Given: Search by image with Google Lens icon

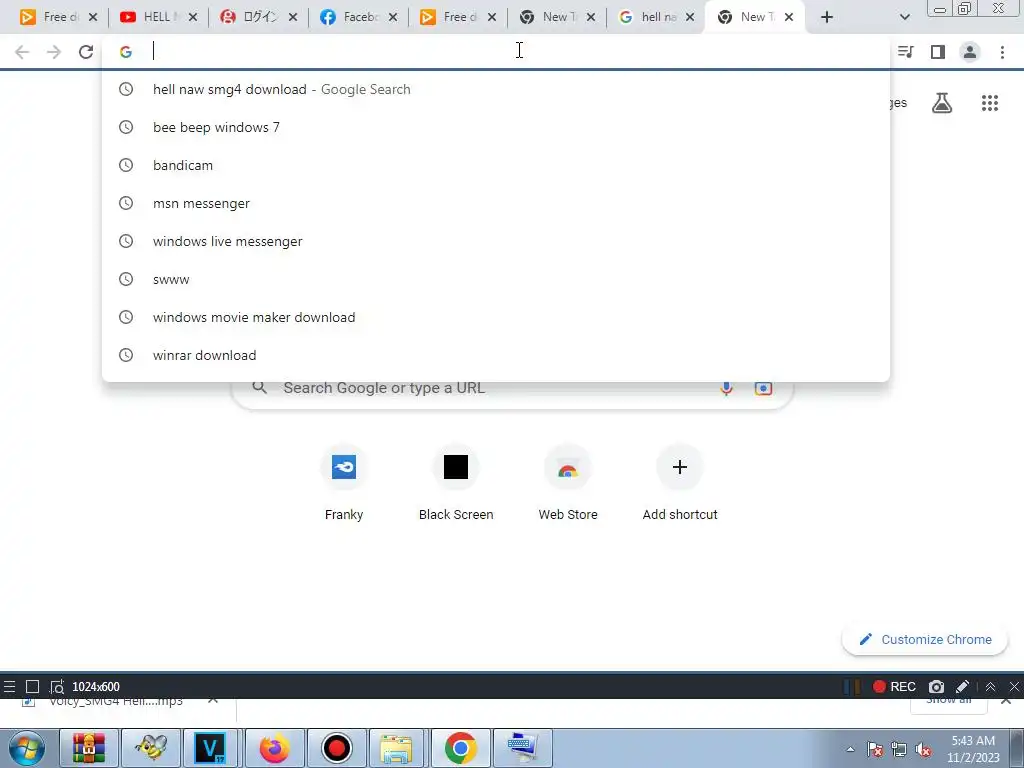Looking at the screenshot, I should pyautogui.click(x=763, y=388).
